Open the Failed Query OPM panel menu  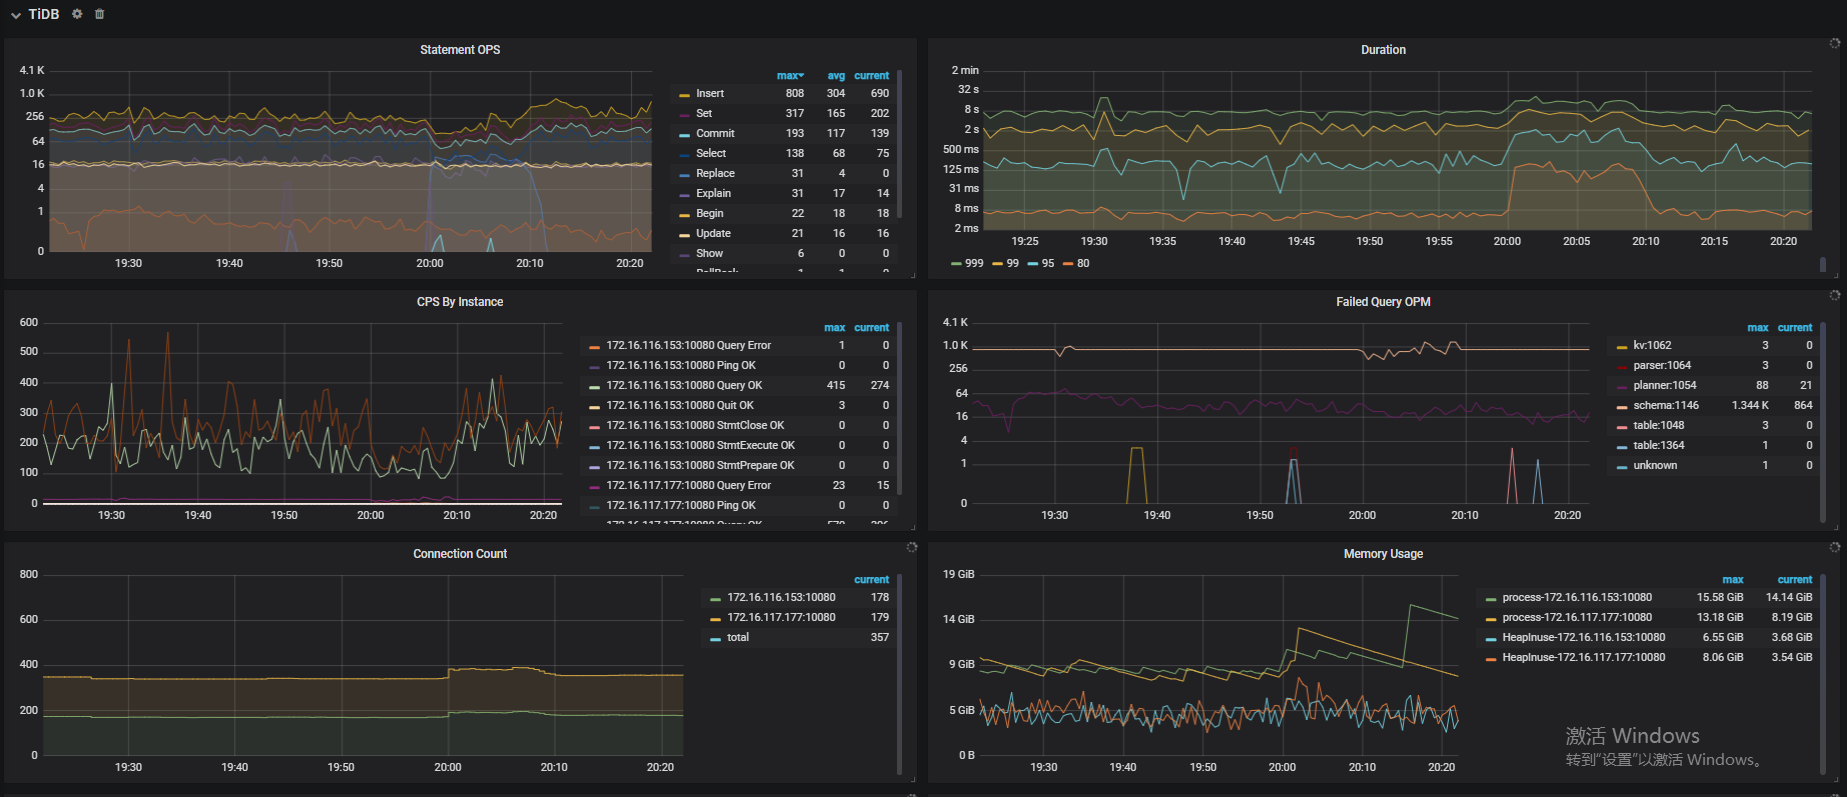coord(1382,302)
